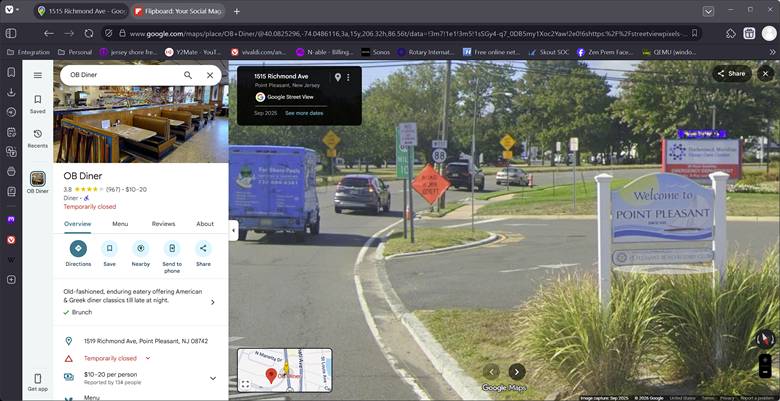Click the 'See more dates' link
Image resolution: width=780 pixels, height=401 pixels.
(304, 113)
